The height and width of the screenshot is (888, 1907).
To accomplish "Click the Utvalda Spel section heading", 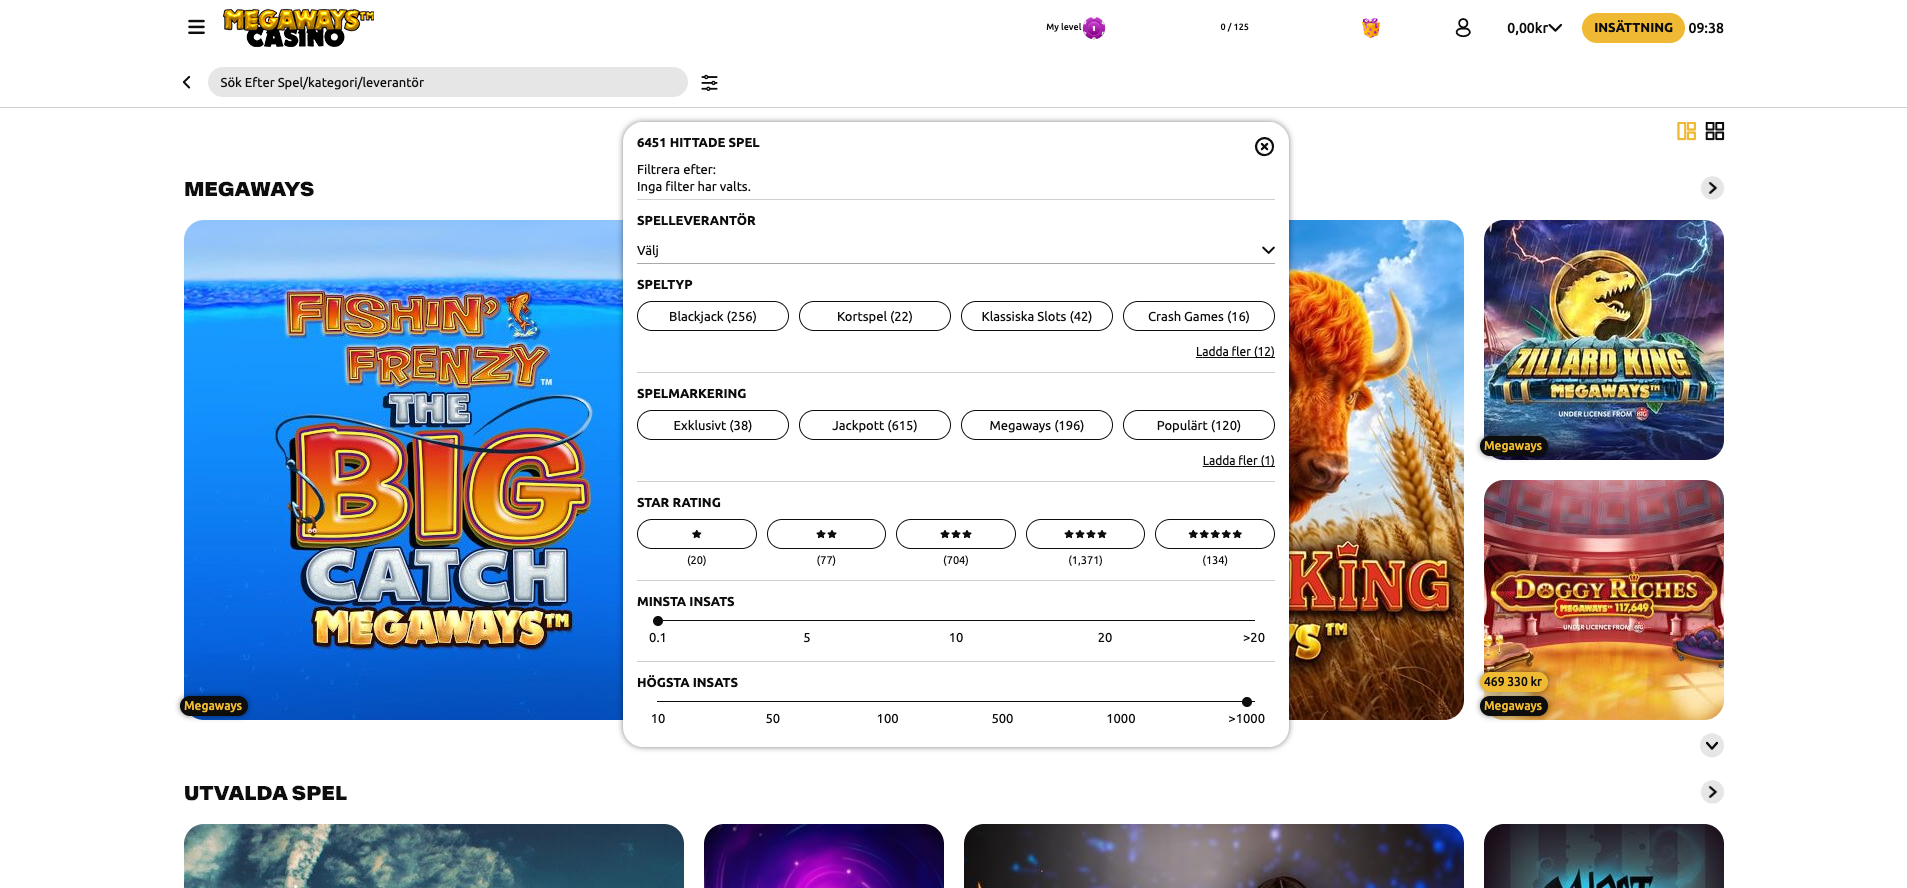I will (x=265, y=793).
